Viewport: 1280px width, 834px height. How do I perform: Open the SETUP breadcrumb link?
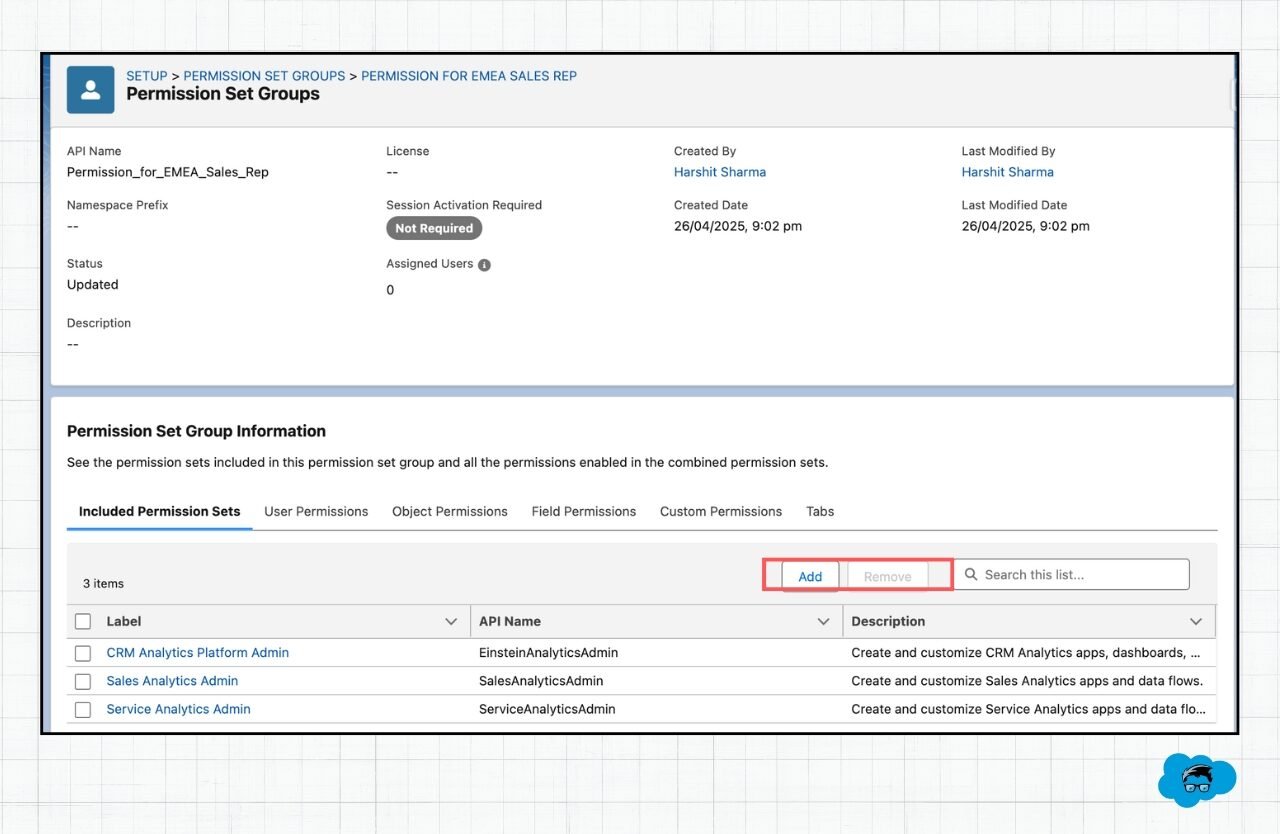point(147,76)
